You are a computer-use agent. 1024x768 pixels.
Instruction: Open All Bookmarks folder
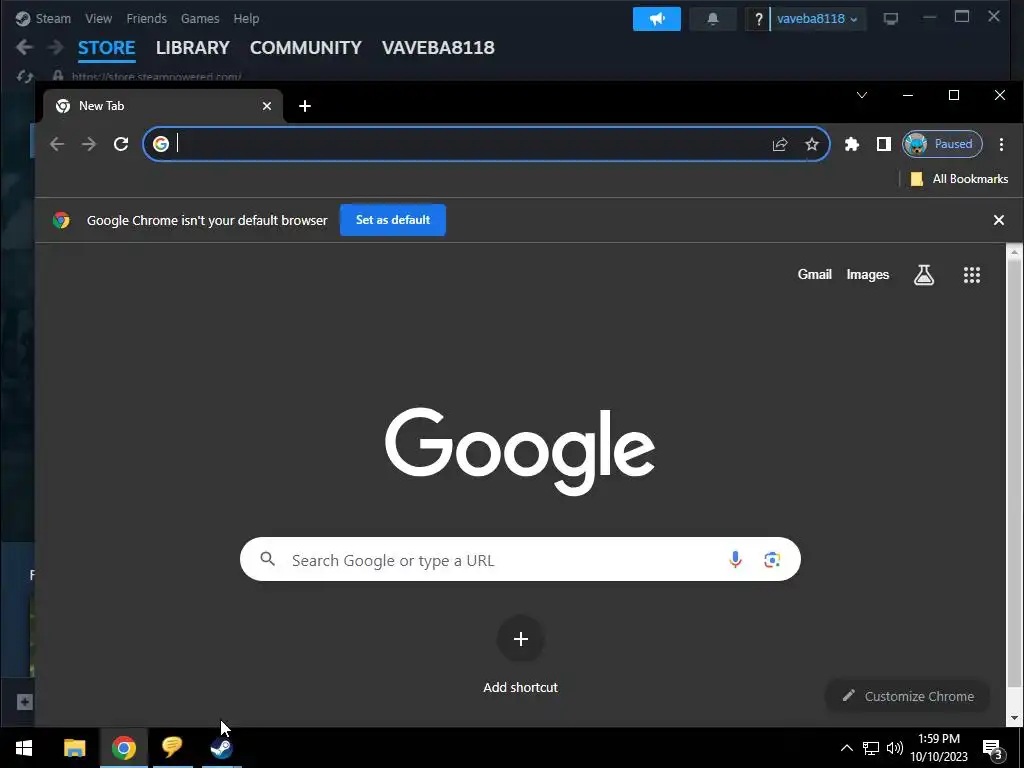pos(959,179)
